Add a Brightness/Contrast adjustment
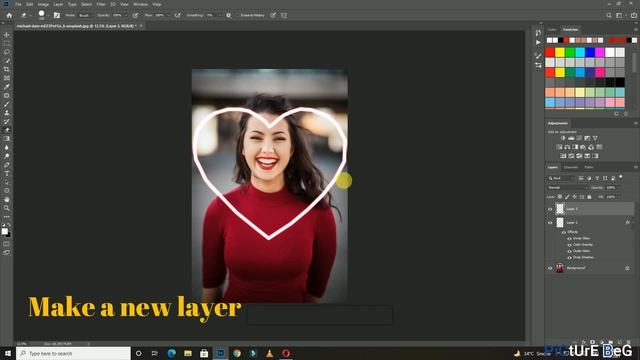640x360 pixels. click(x=563, y=138)
